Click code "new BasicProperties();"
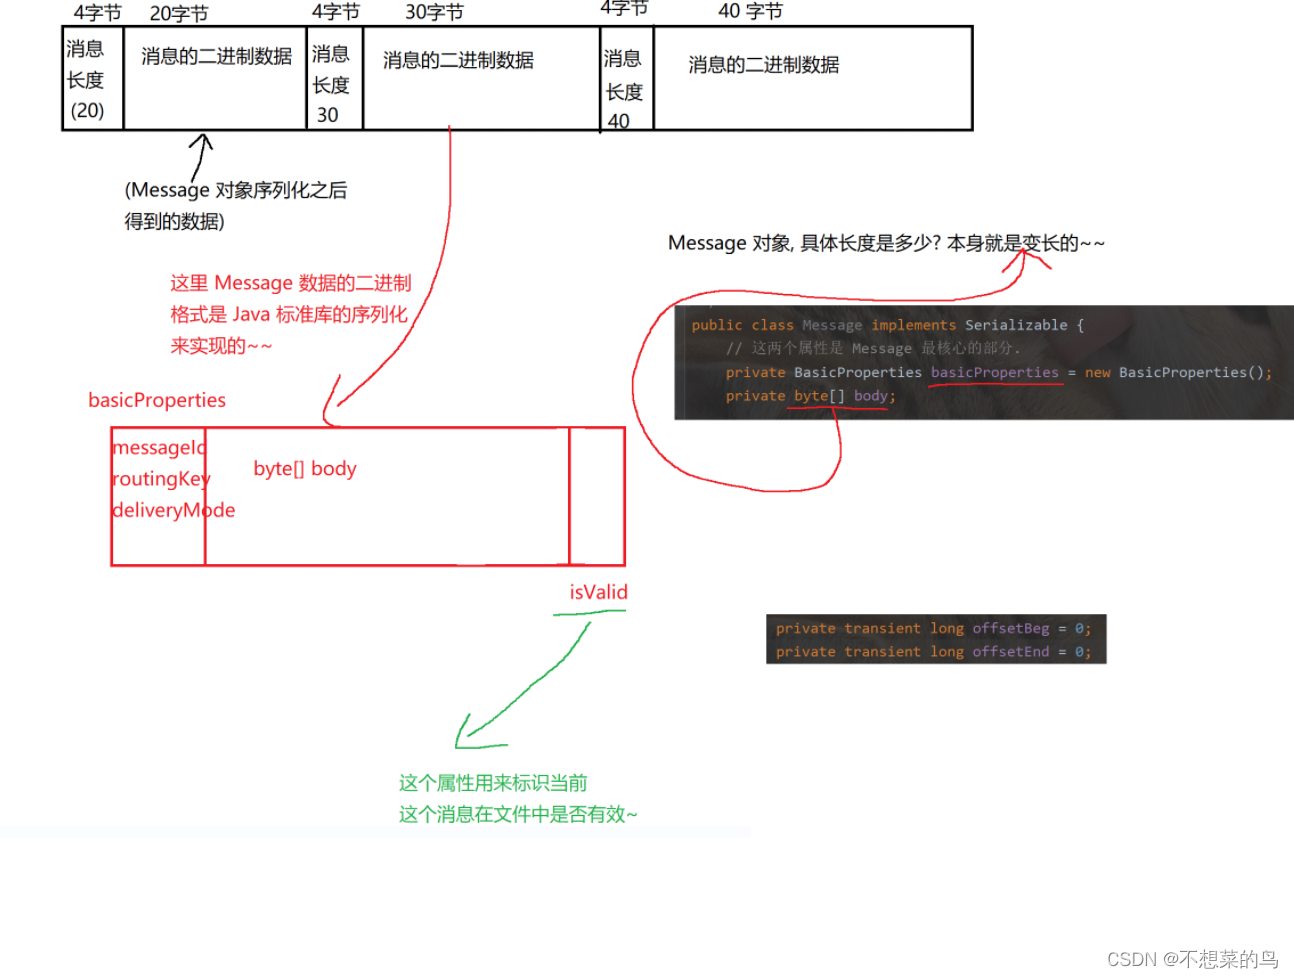The height and width of the screenshot is (978, 1294). (1179, 372)
